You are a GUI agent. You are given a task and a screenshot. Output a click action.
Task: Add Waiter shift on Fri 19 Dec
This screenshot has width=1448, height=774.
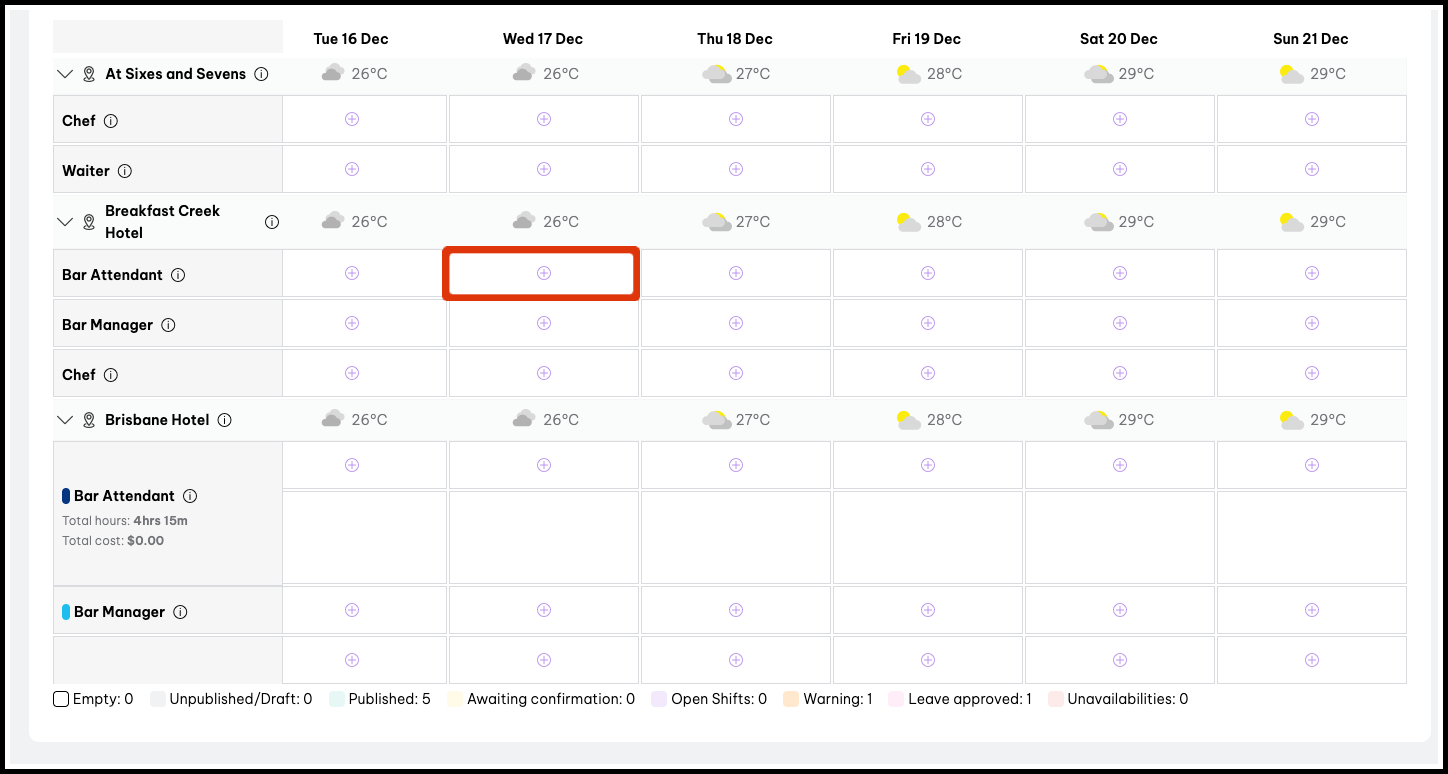pyautogui.click(x=928, y=169)
